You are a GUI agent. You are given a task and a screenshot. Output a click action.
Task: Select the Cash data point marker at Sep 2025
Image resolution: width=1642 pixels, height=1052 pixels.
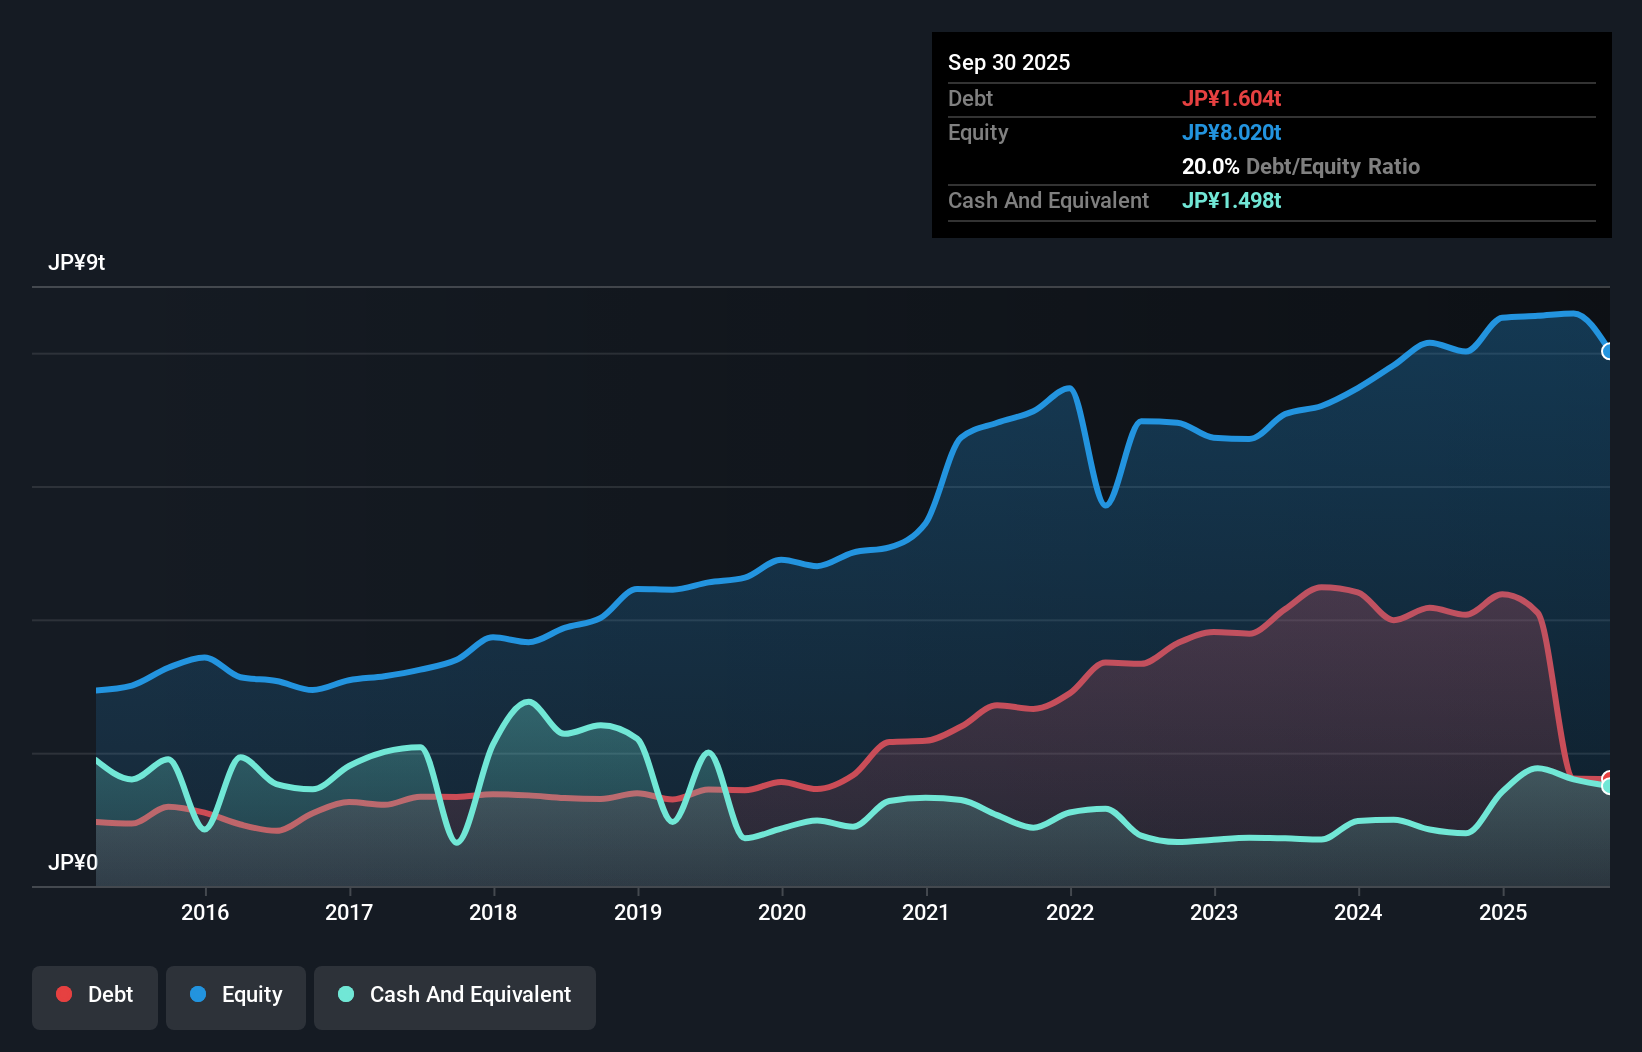(1608, 787)
